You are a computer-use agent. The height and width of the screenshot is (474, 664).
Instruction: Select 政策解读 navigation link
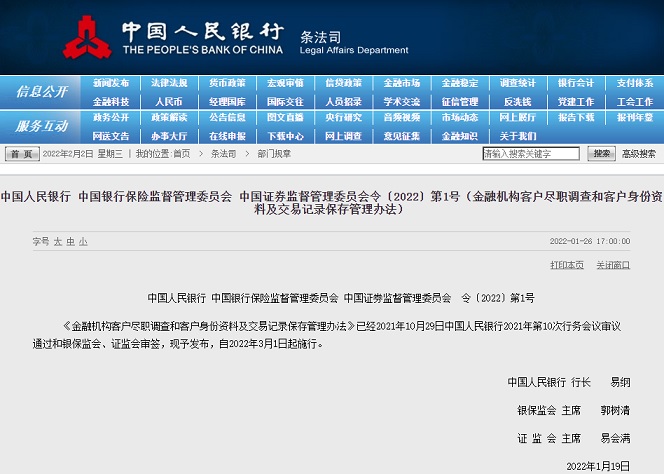(169, 117)
